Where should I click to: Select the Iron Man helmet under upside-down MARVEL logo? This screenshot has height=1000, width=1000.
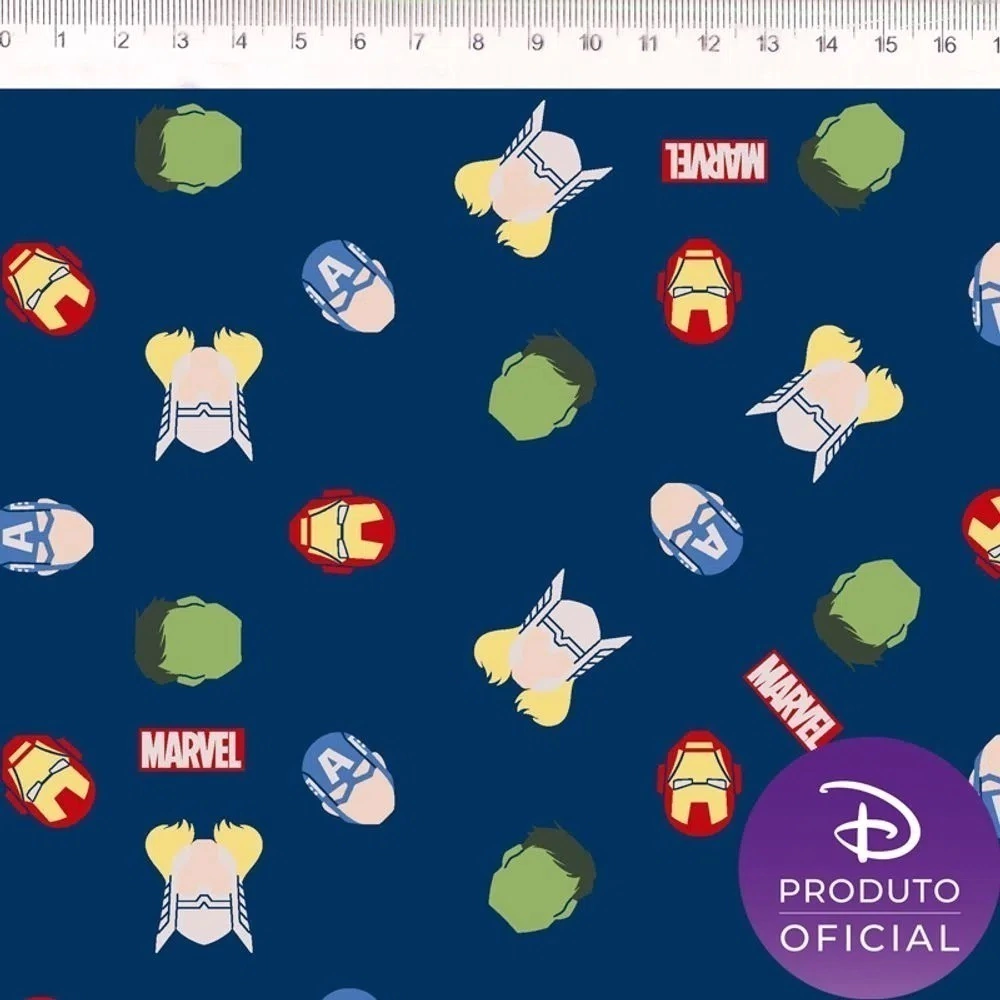pyautogui.click(x=700, y=291)
